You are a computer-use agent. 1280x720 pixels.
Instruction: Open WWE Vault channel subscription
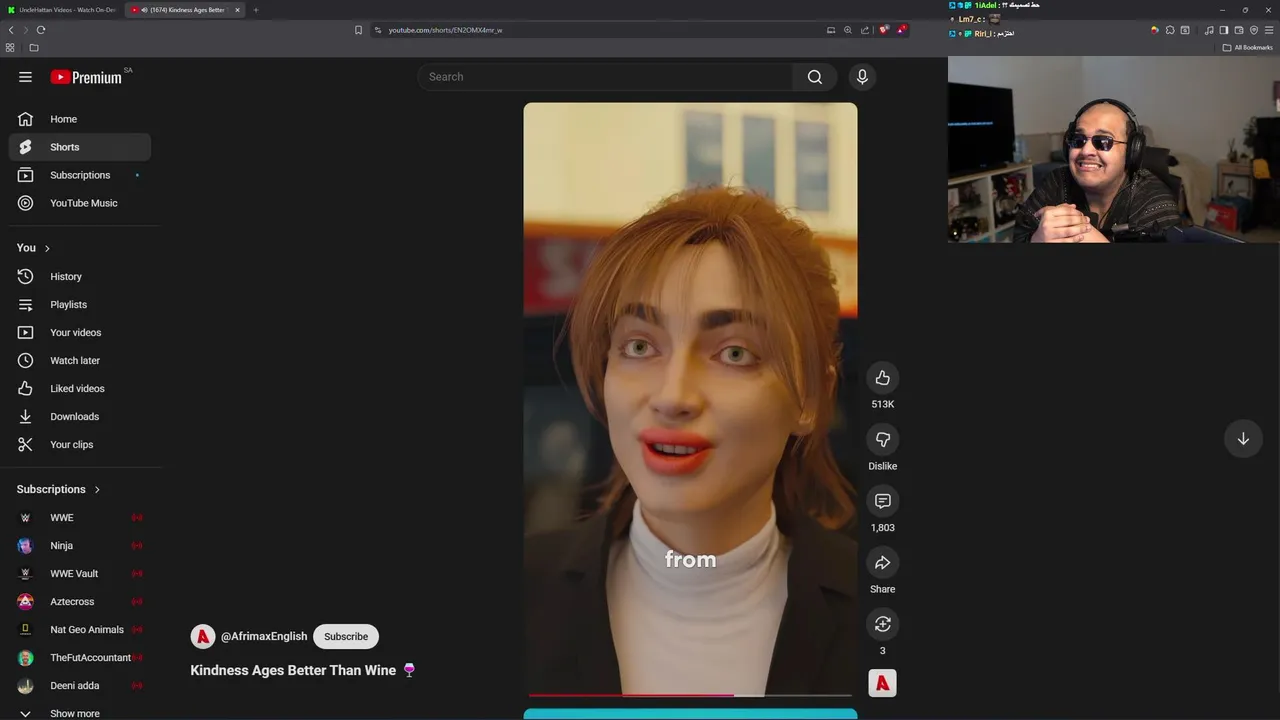pyautogui.click(x=80, y=574)
